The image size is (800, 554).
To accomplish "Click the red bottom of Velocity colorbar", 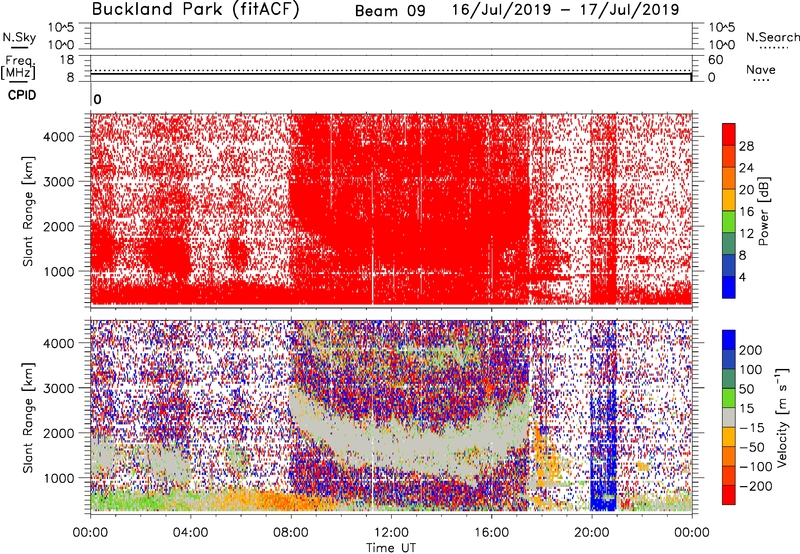I will 729,495.
